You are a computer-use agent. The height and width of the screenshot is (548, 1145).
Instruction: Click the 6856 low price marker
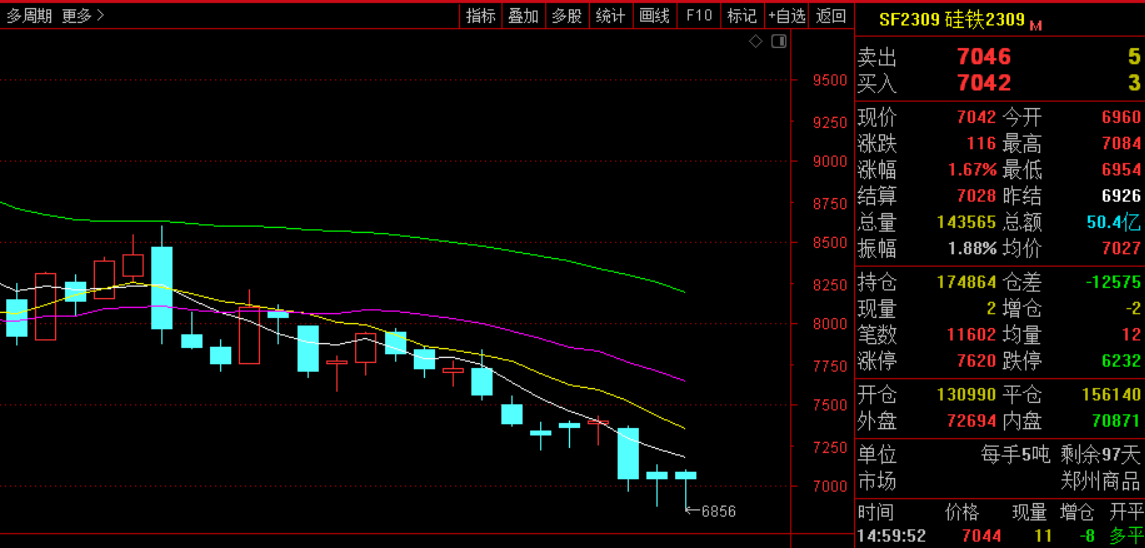(x=717, y=511)
